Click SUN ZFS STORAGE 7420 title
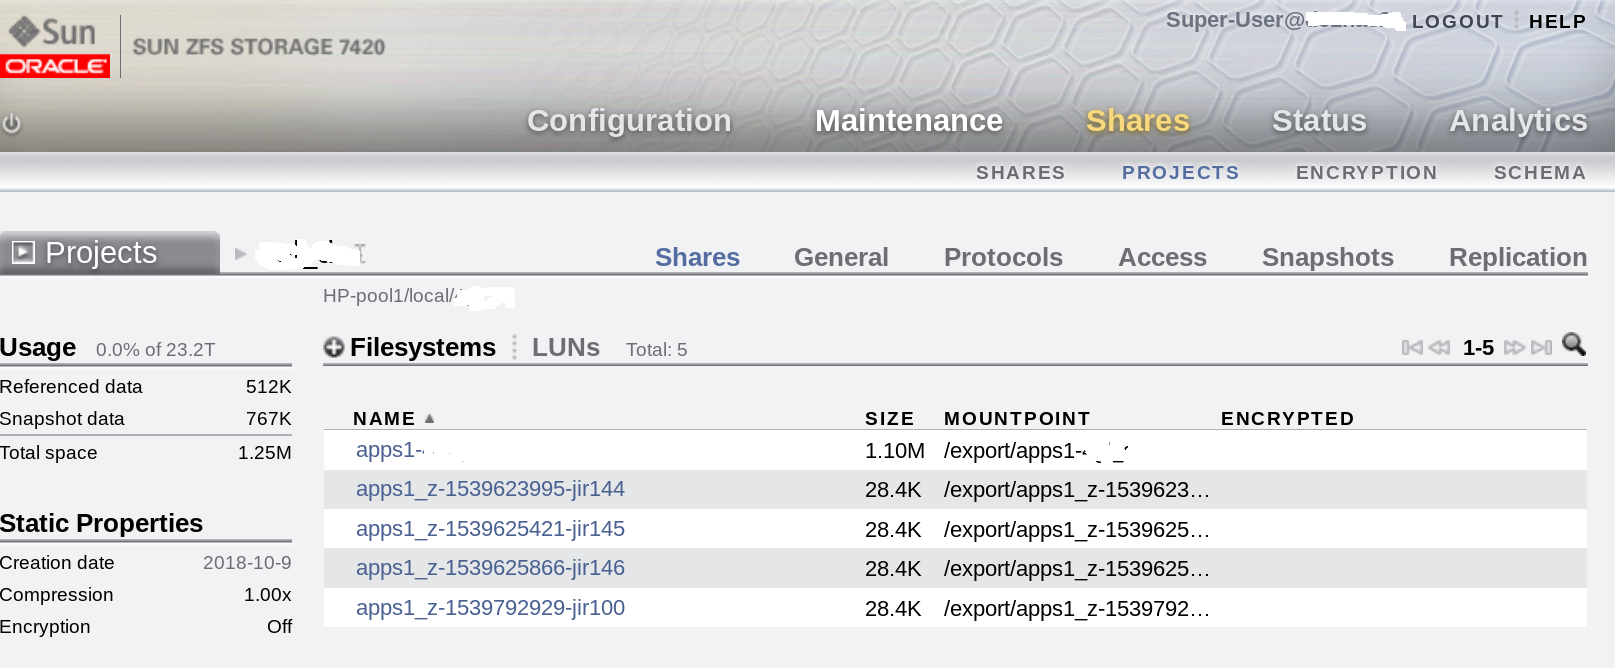The height and width of the screenshot is (668, 1615). tap(259, 47)
